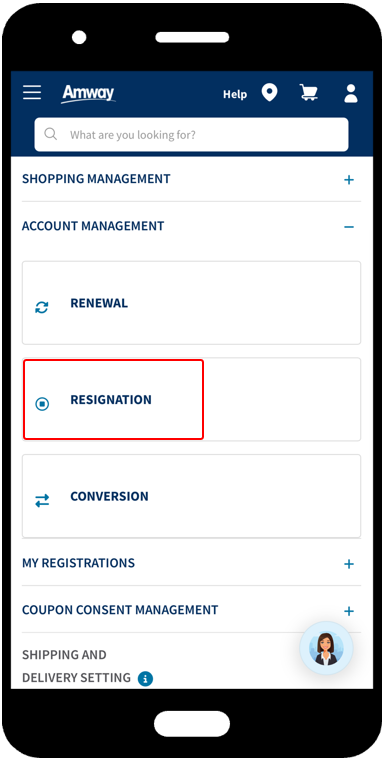
Task: Expand the Coupon Consent Management section
Action: click(349, 611)
